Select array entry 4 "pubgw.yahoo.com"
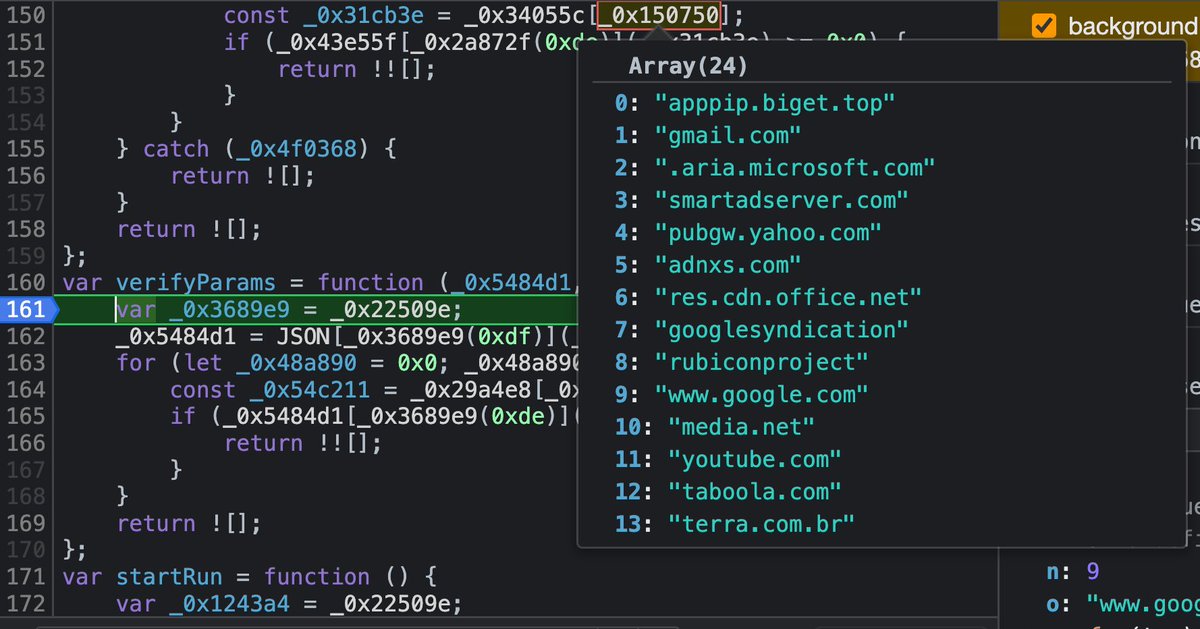 748,232
